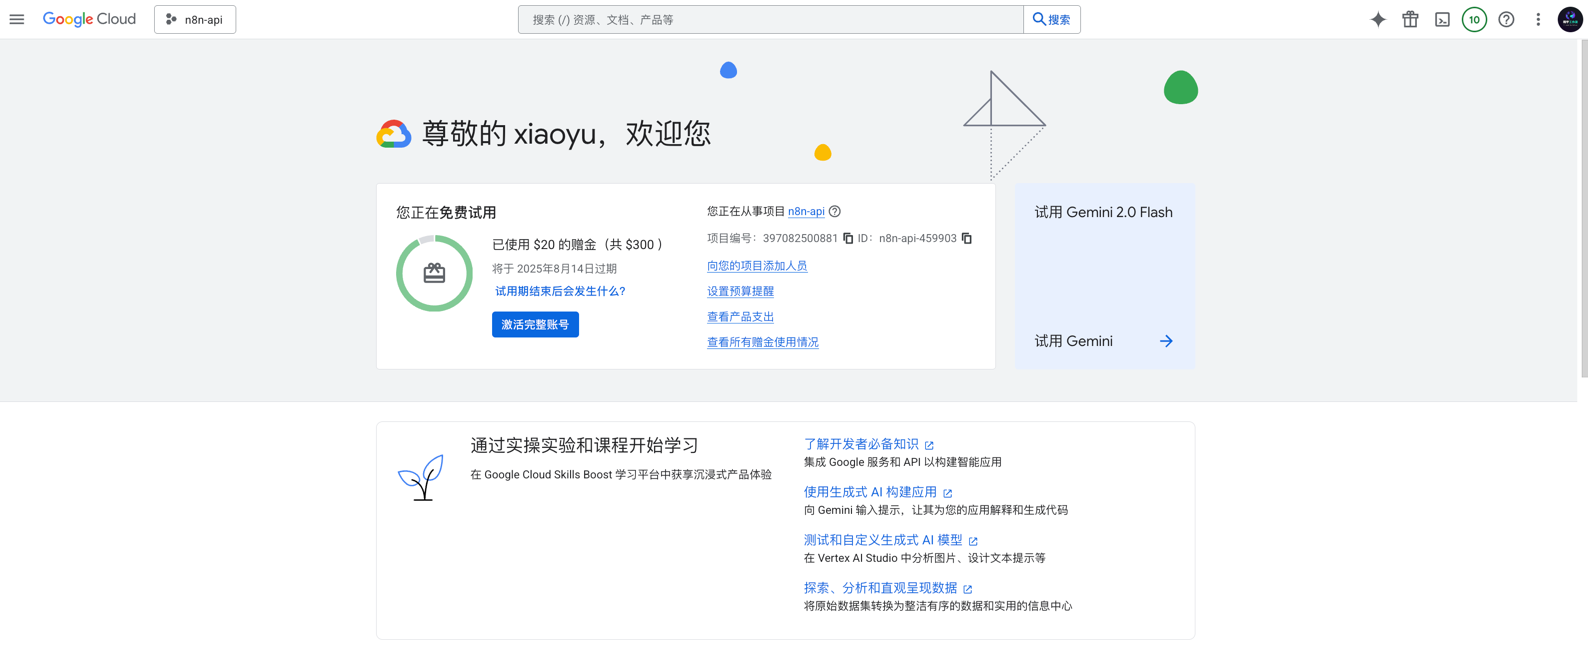The height and width of the screenshot is (646, 1588).
Task: Open the free trial gift icon
Action: tap(1410, 19)
